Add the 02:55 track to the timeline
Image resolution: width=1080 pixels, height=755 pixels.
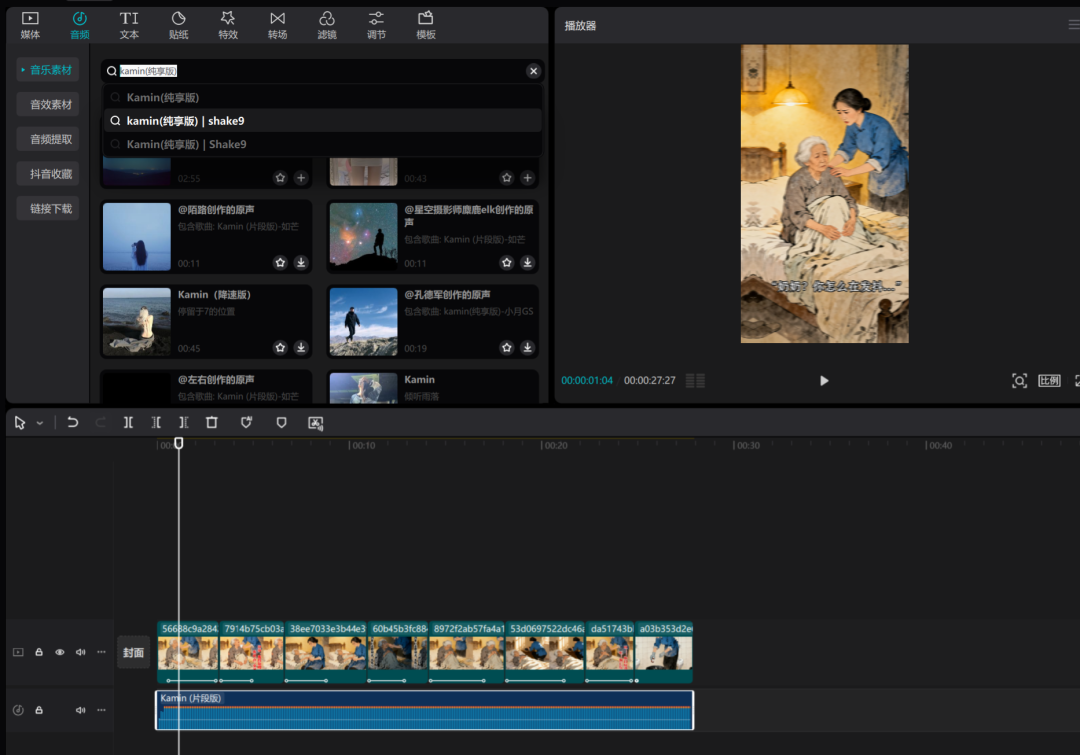tap(301, 178)
